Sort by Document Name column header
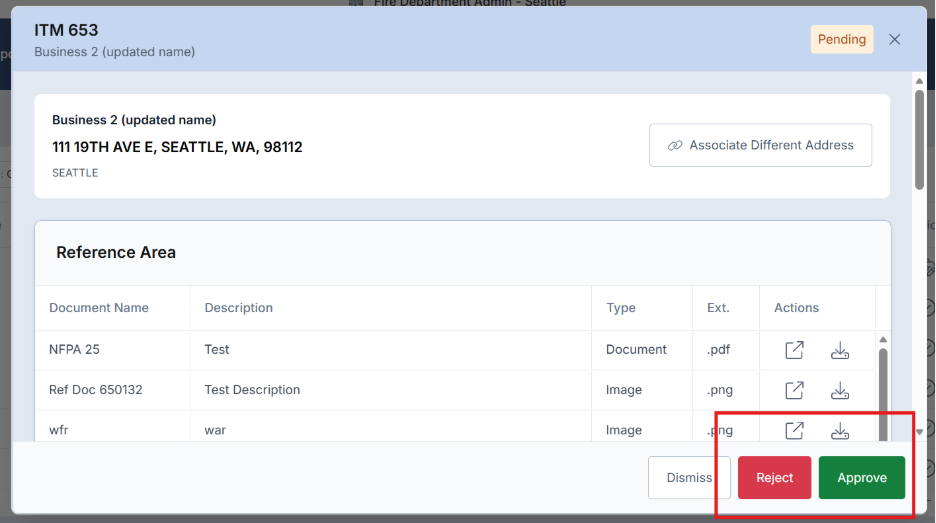Image resolution: width=936 pixels, height=523 pixels. [99, 308]
